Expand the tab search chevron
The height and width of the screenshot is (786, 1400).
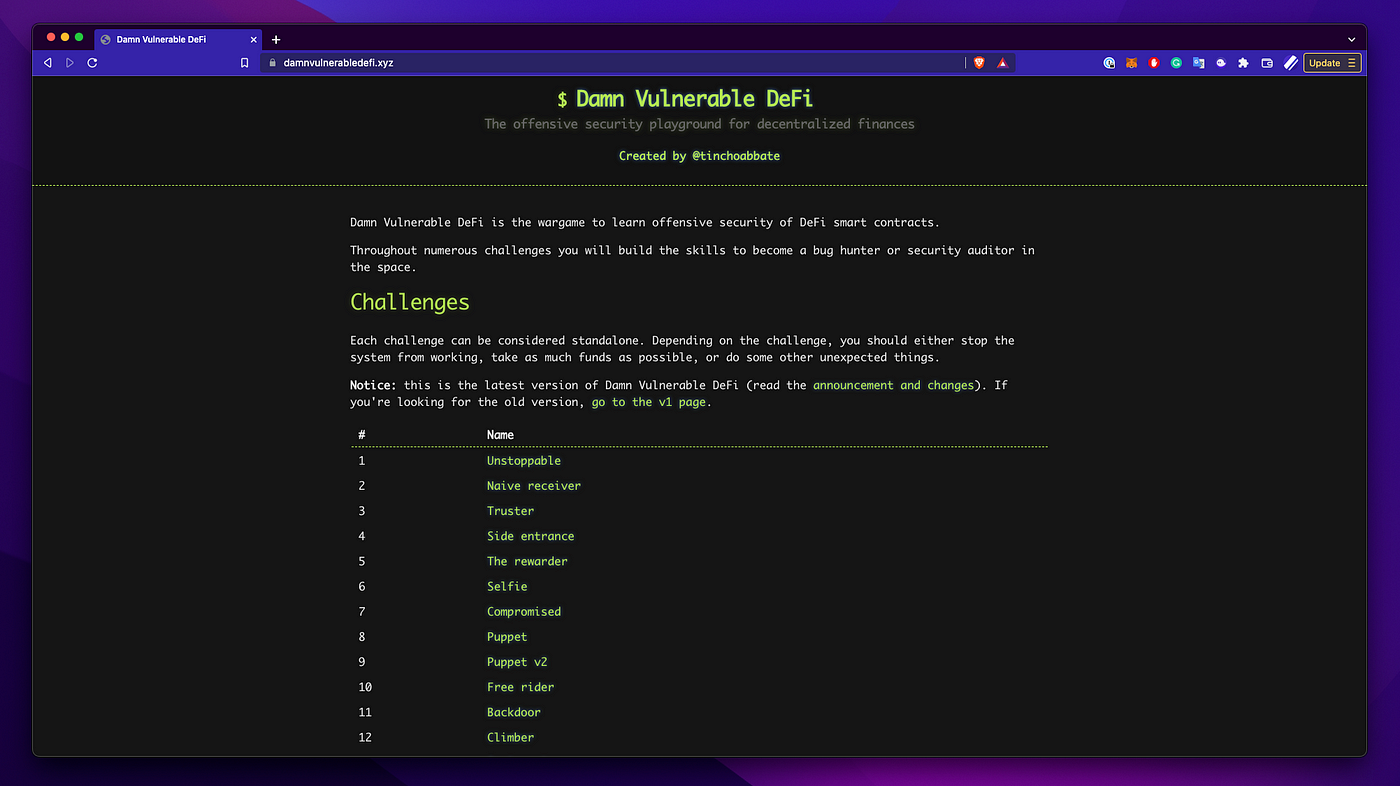[1351, 40]
